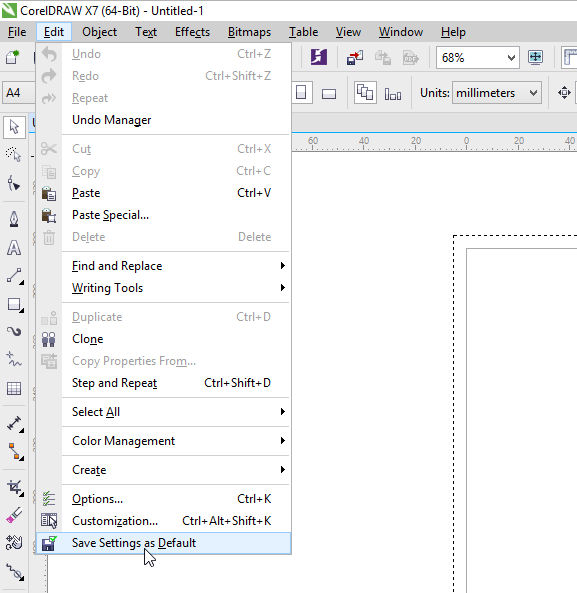Select the Smart Drawing tool
The height and width of the screenshot is (593, 577).
coord(14,360)
